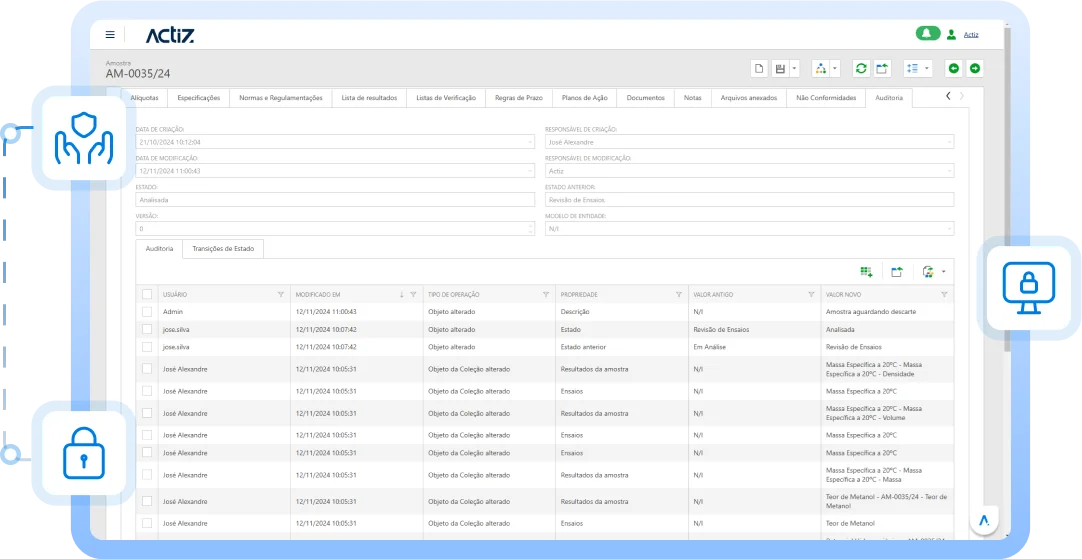This screenshot has width=1082, height=559.
Task: Go to previous record with green left arrow
Action: (x=953, y=68)
